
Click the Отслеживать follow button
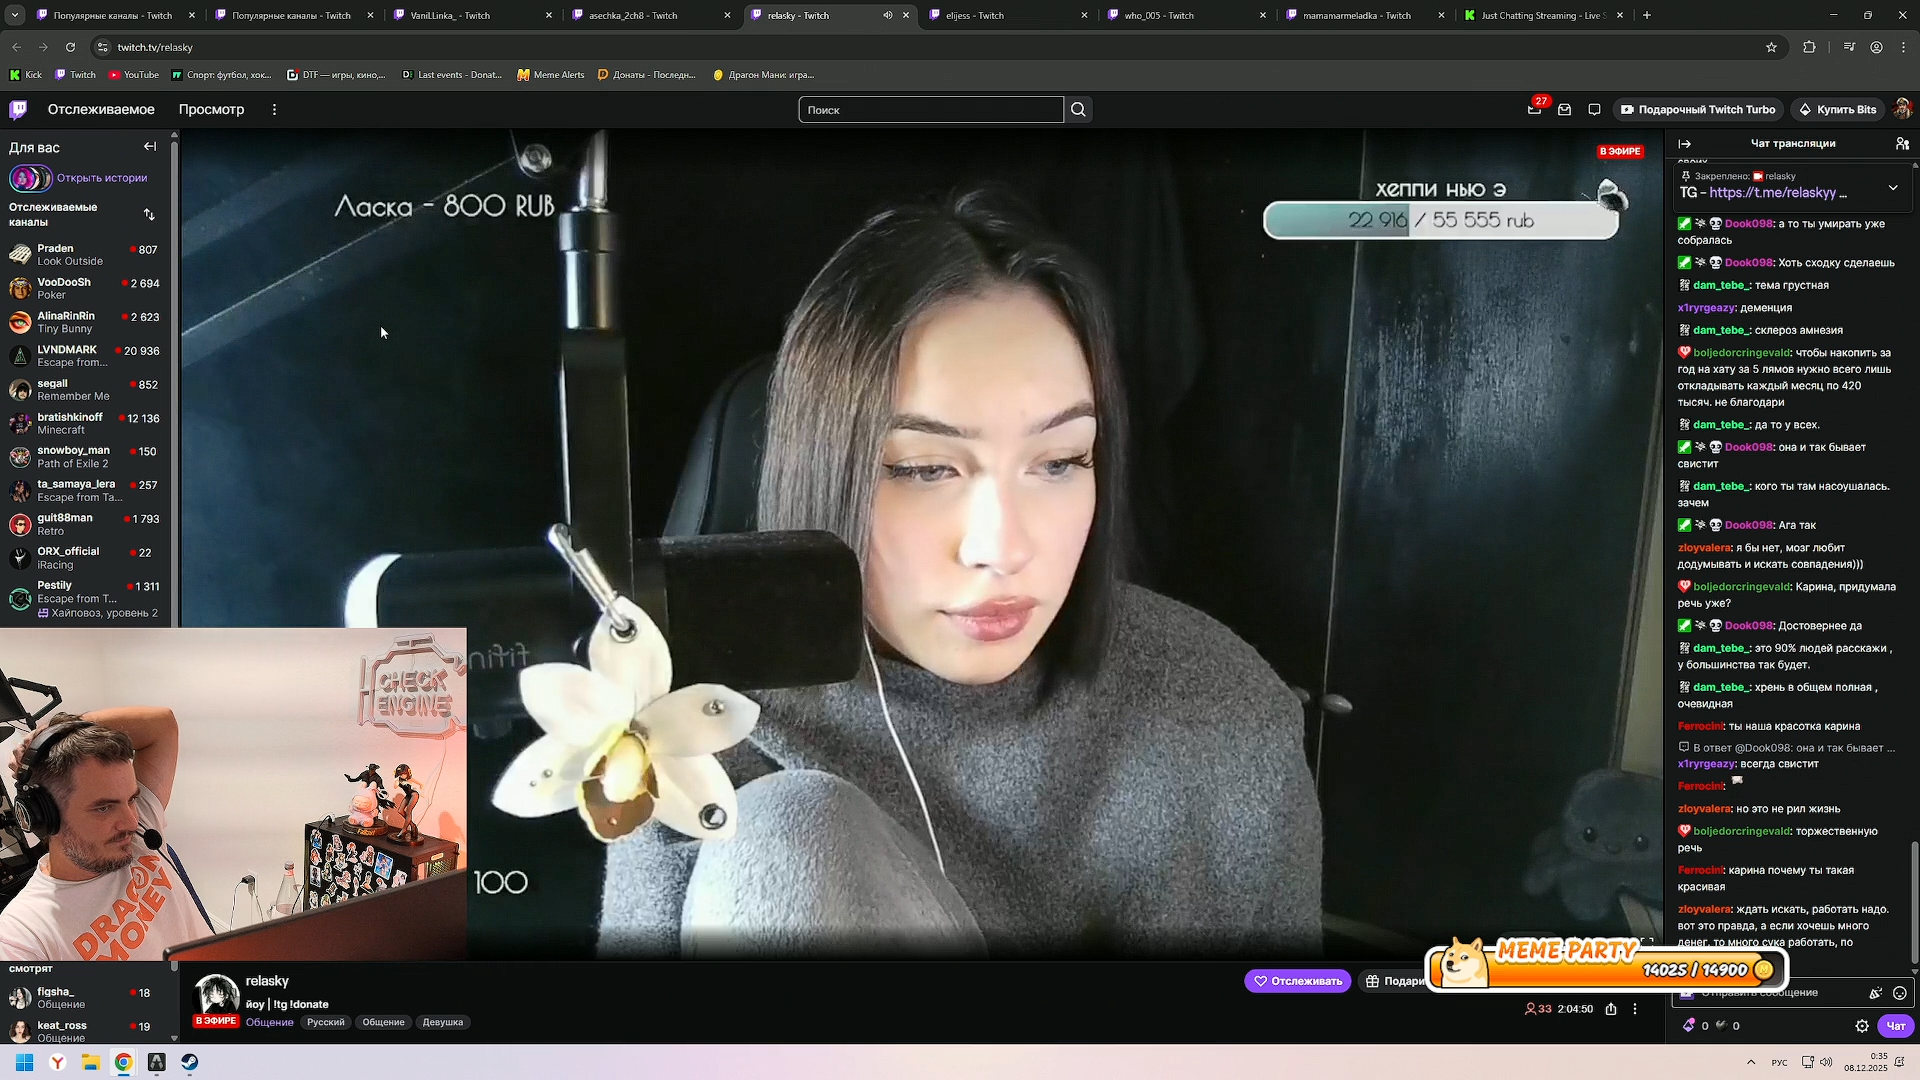coord(1297,981)
